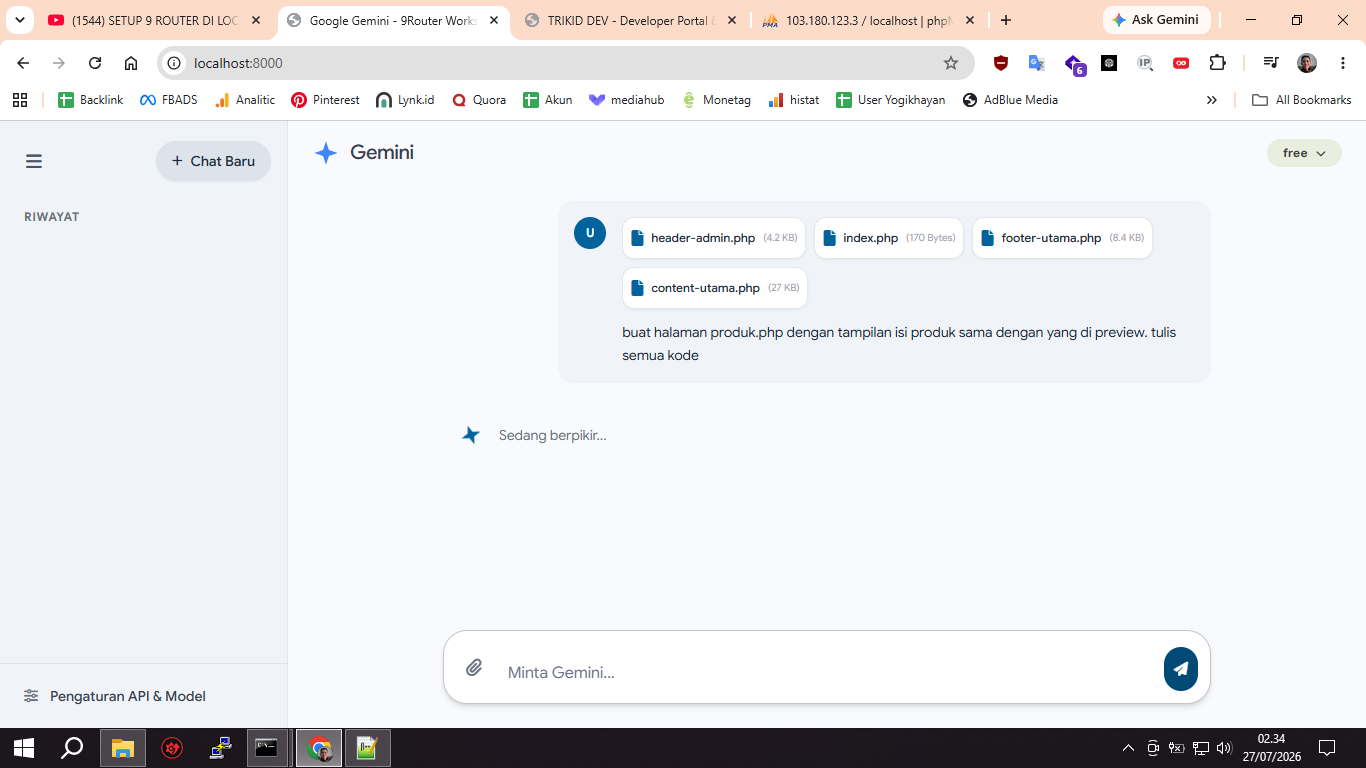Open the Quora bookmark
Viewport: 1366px width, 768px height.
click(479, 100)
